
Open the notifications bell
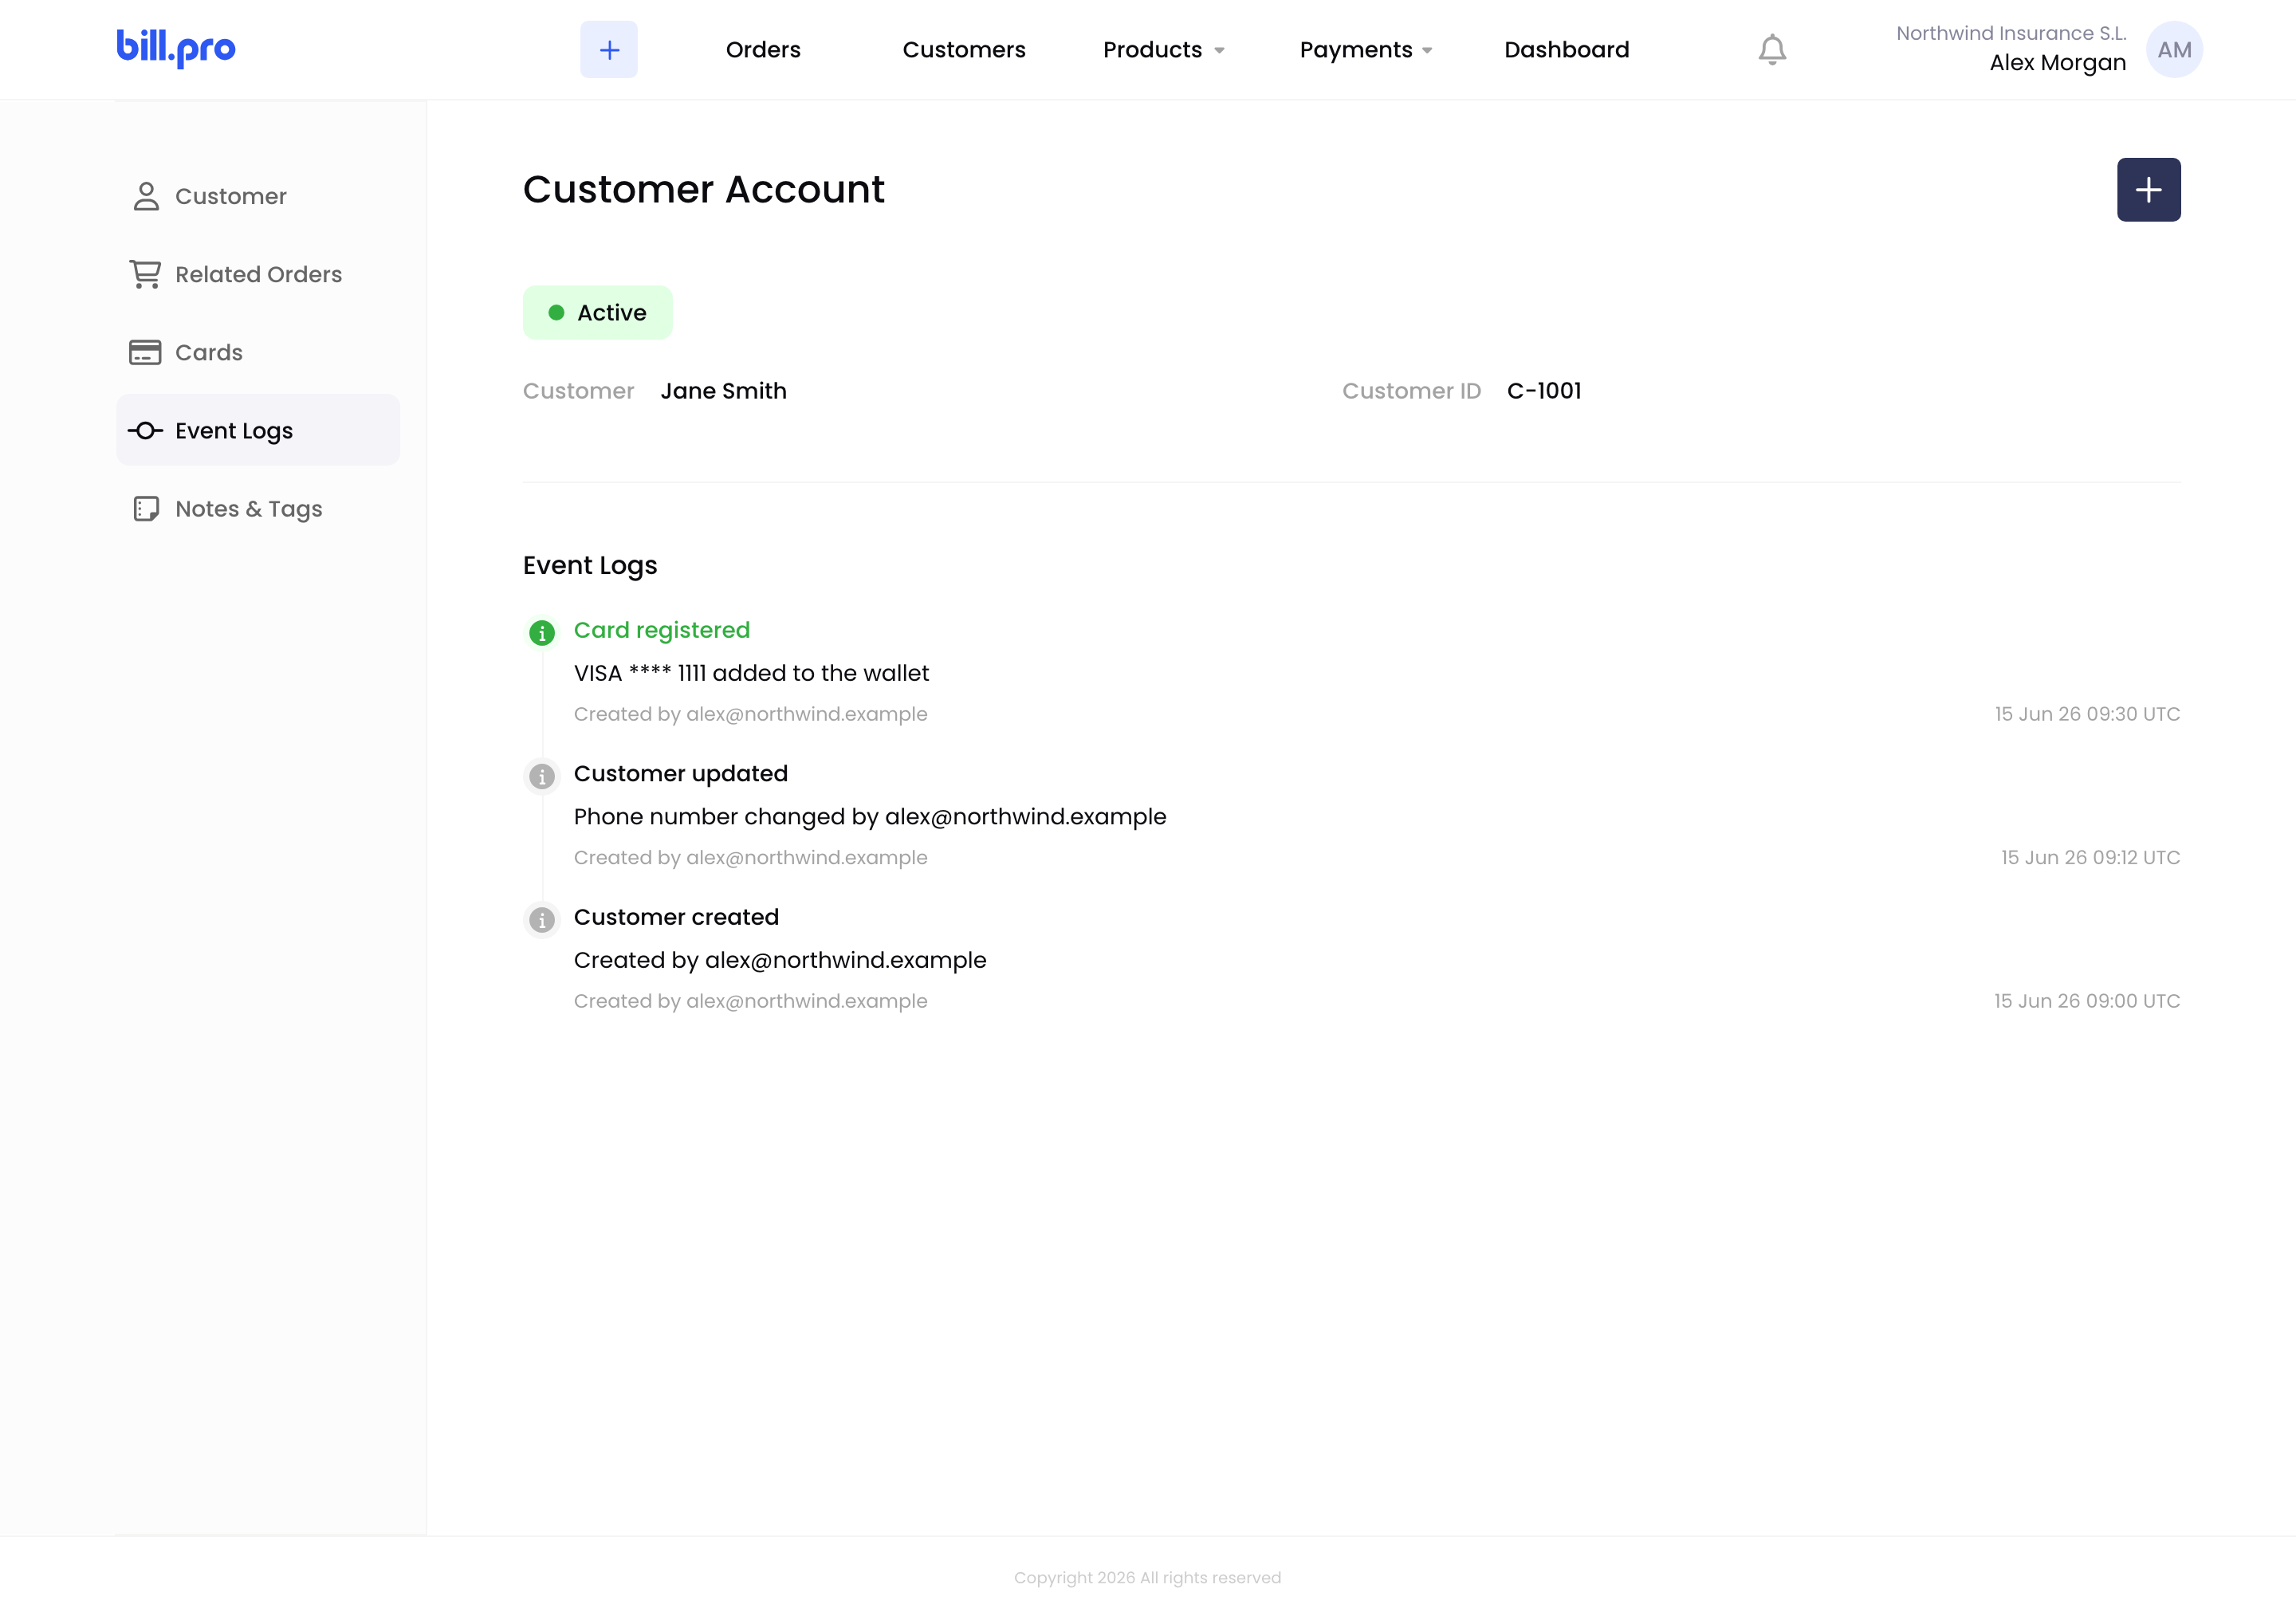1772,50
